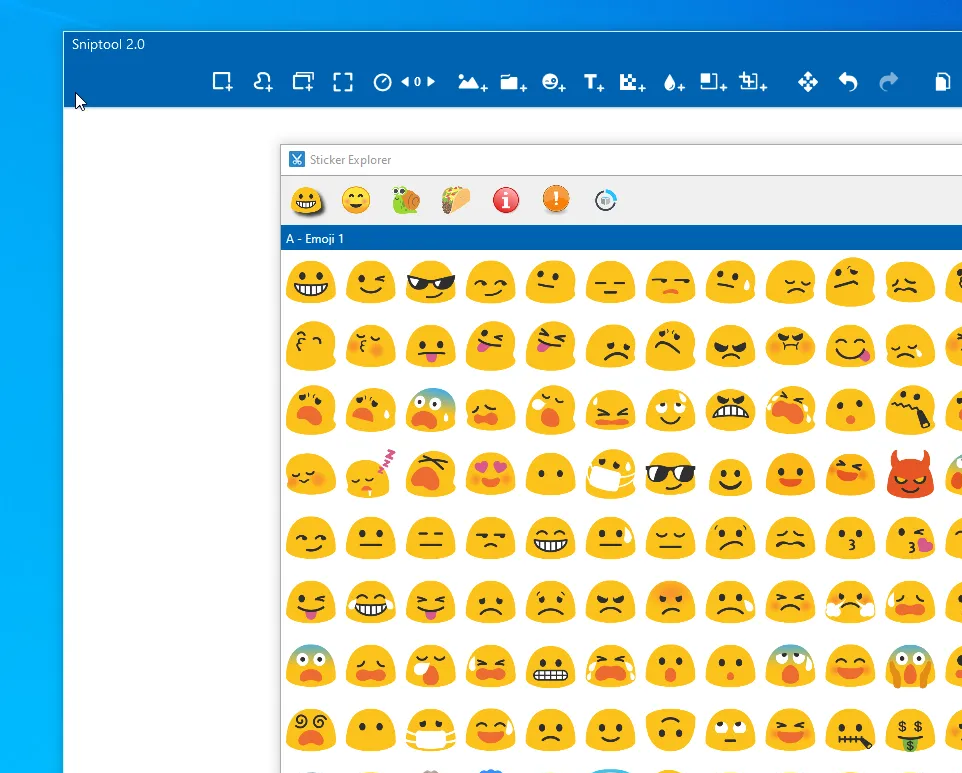
Task: Click the move arrows tool
Action: click(x=807, y=82)
